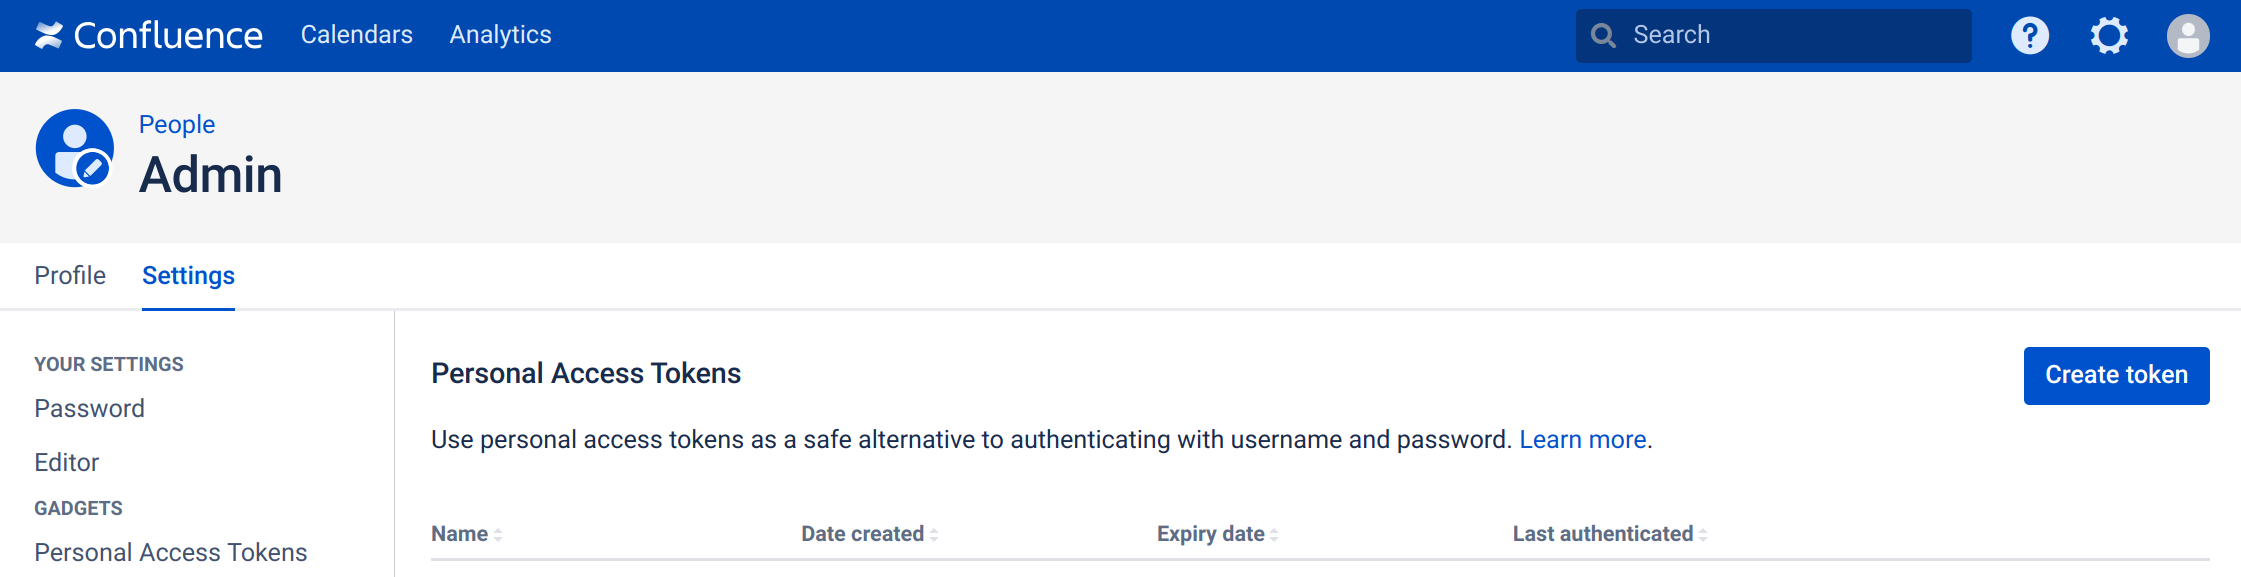Open Password settings in sidebar
Image resolution: width=2241 pixels, height=577 pixels.
tap(90, 409)
